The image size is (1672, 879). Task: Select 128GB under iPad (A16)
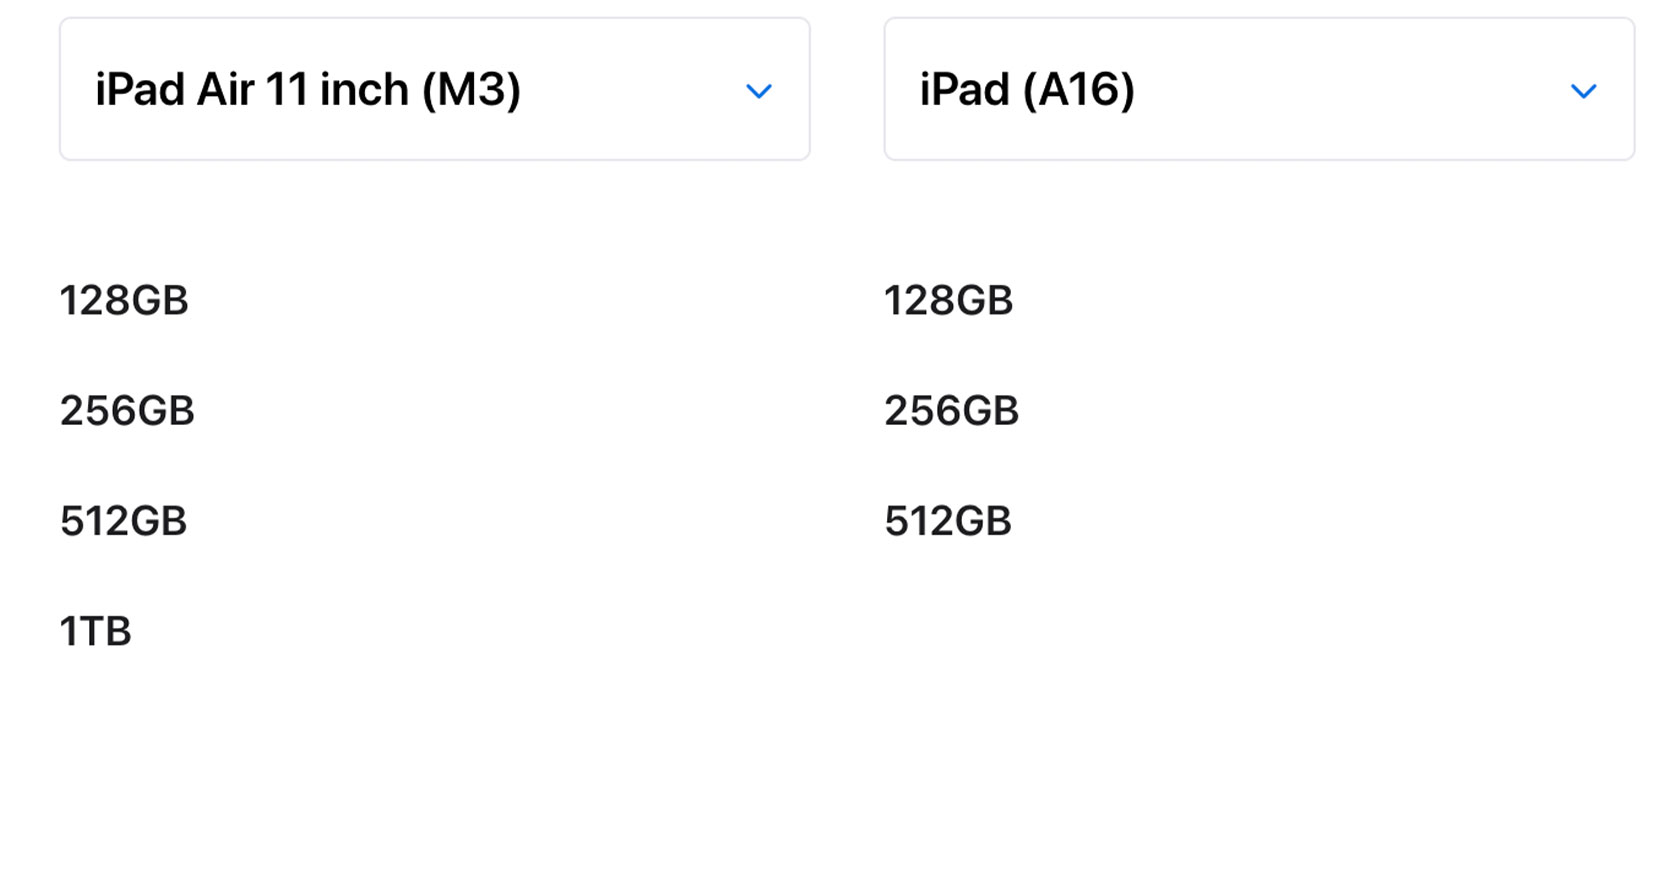(x=948, y=300)
